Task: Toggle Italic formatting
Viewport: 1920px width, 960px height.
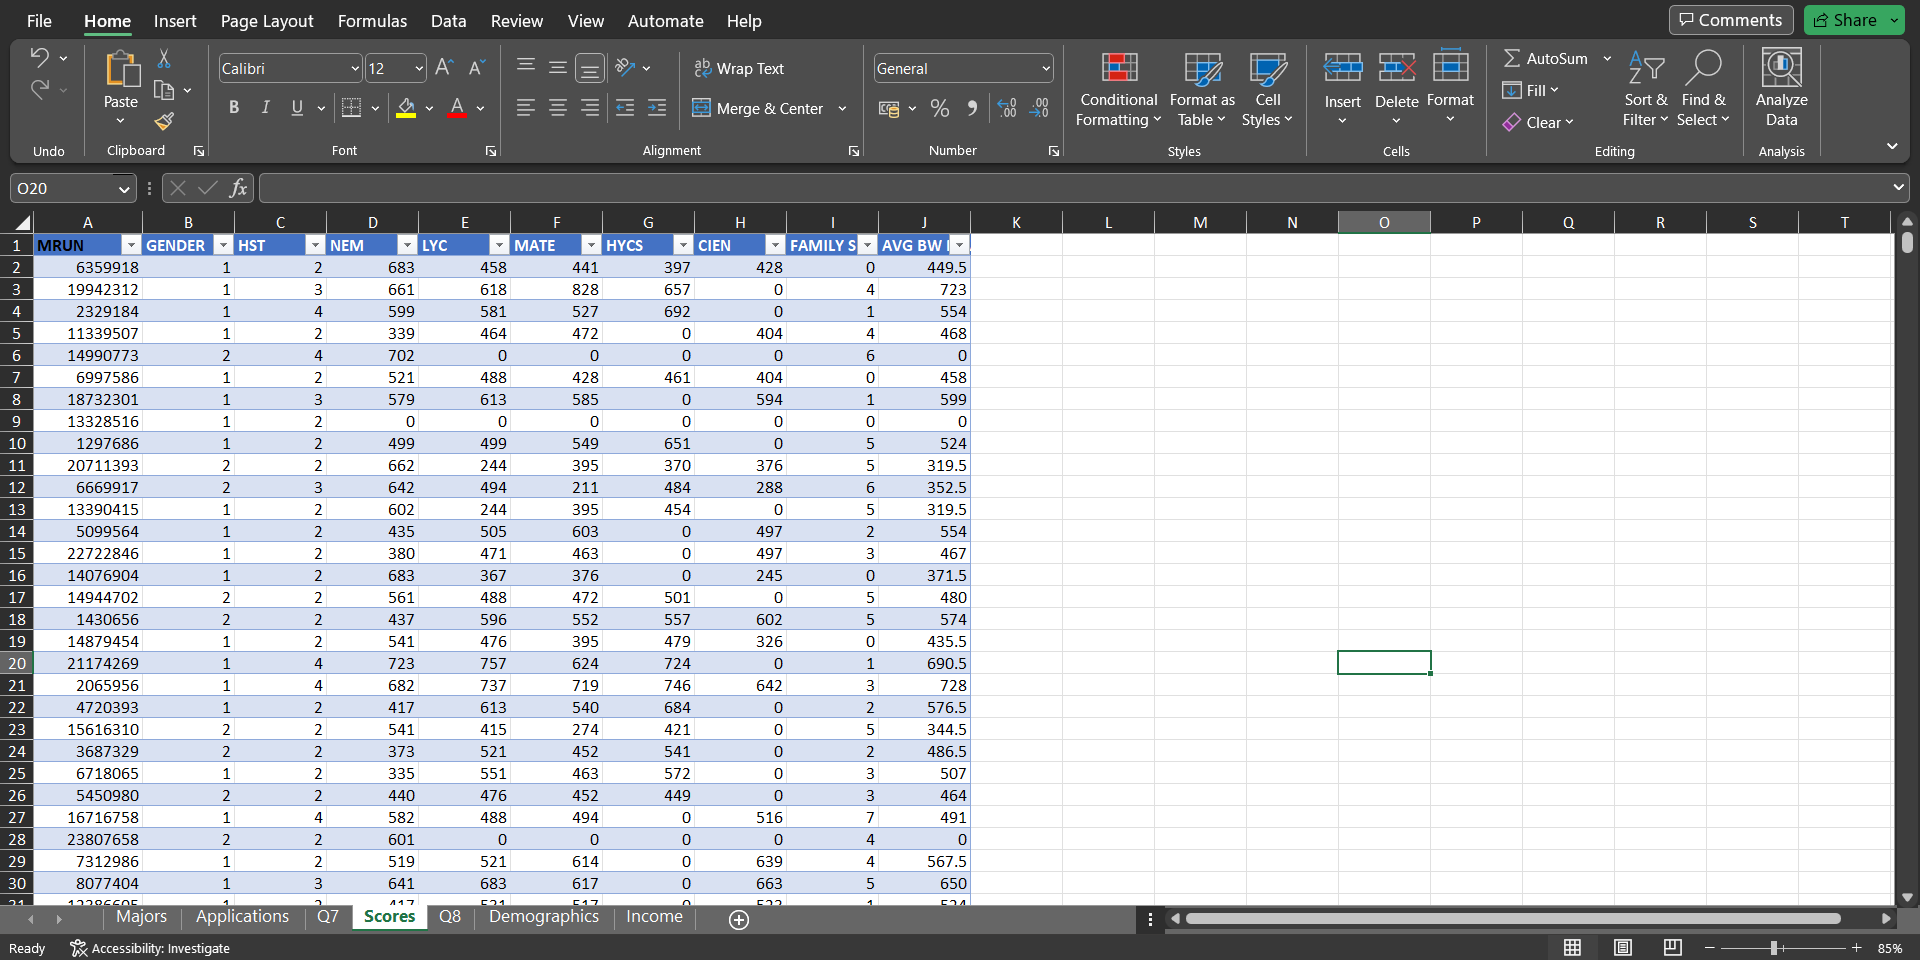Action: click(266, 108)
